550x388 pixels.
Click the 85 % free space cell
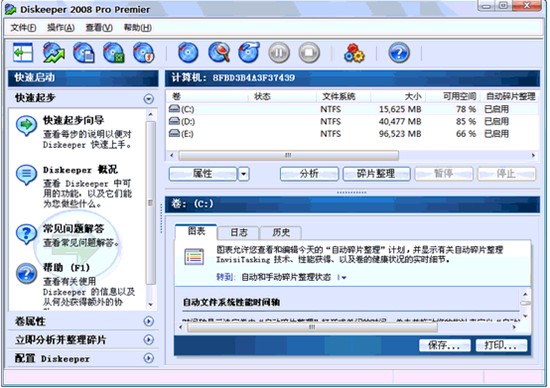pyautogui.click(x=466, y=121)
